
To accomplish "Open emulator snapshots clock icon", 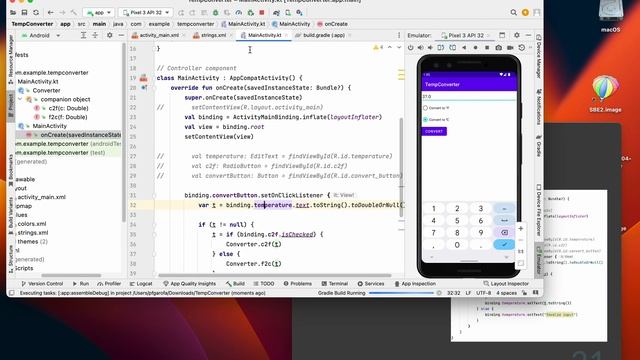I will point(522,48).
